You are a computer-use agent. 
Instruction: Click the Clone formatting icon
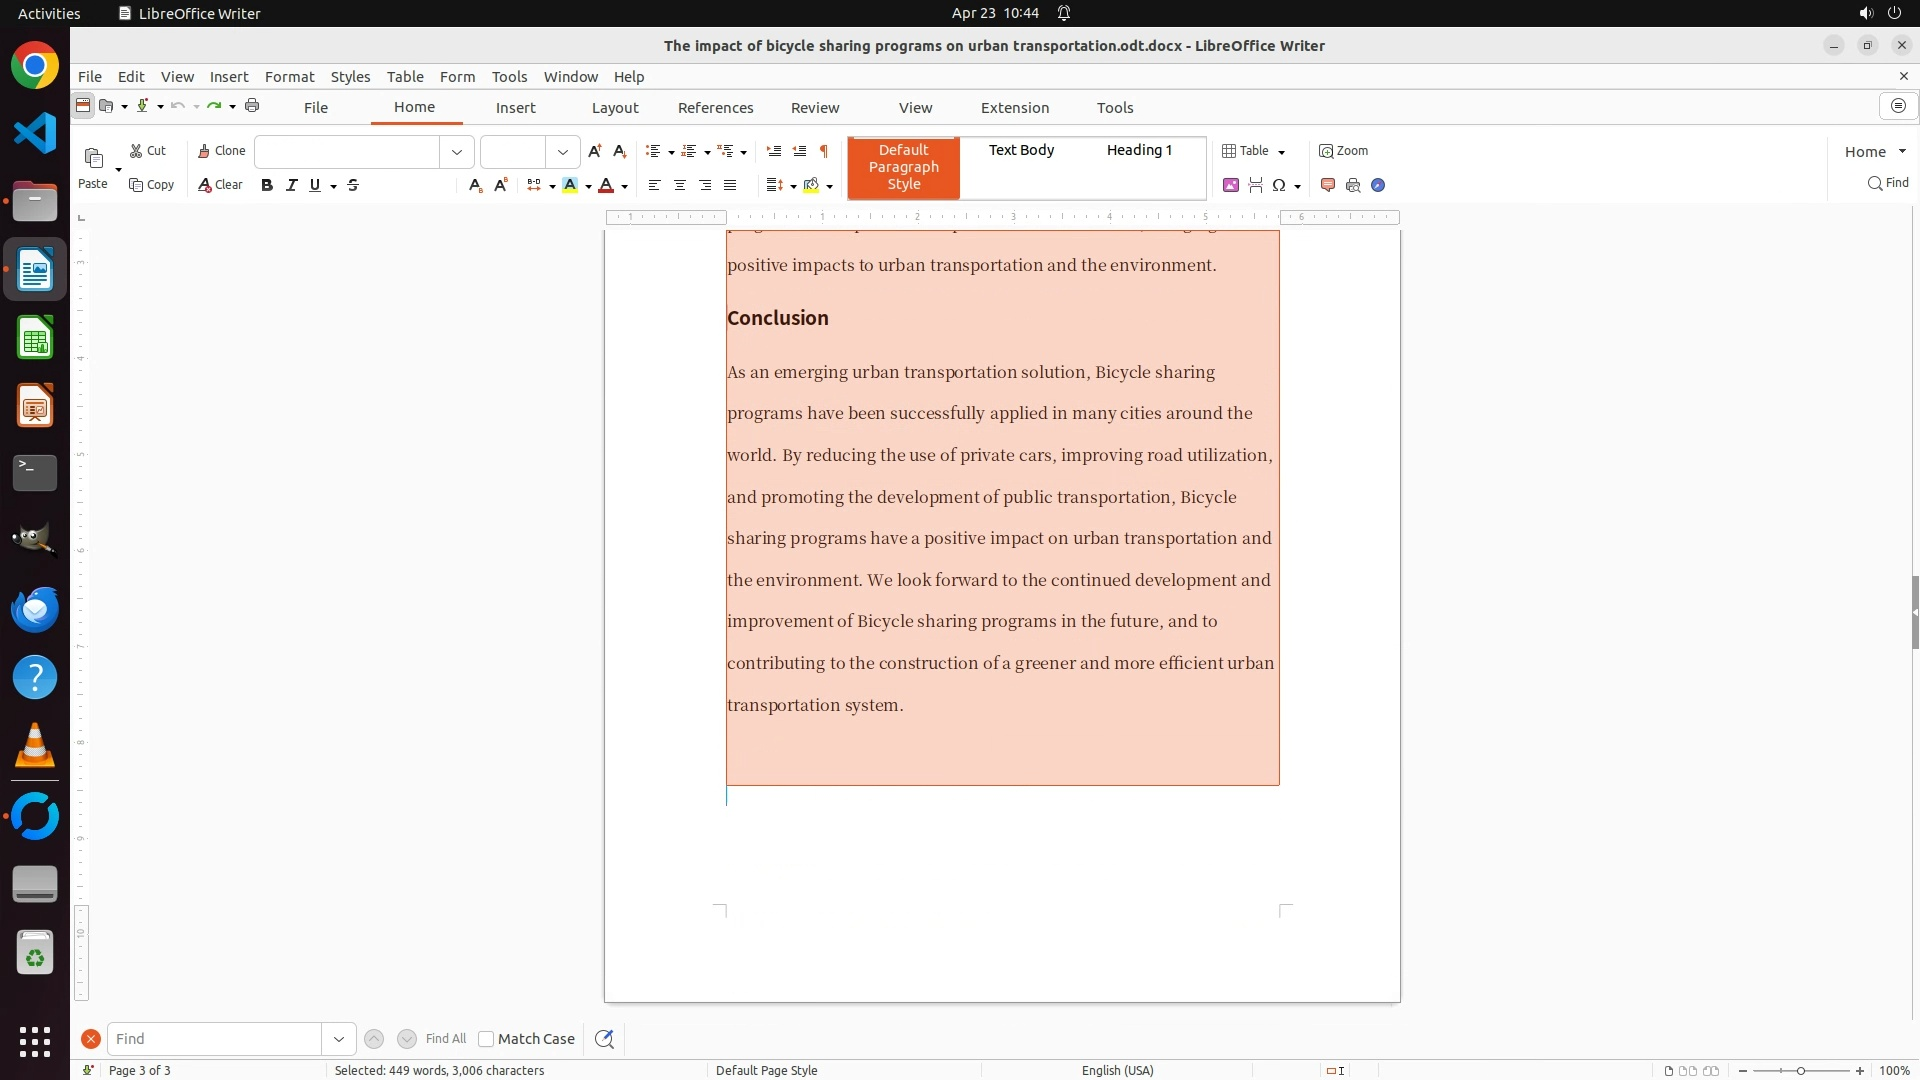tap(221, 151)
